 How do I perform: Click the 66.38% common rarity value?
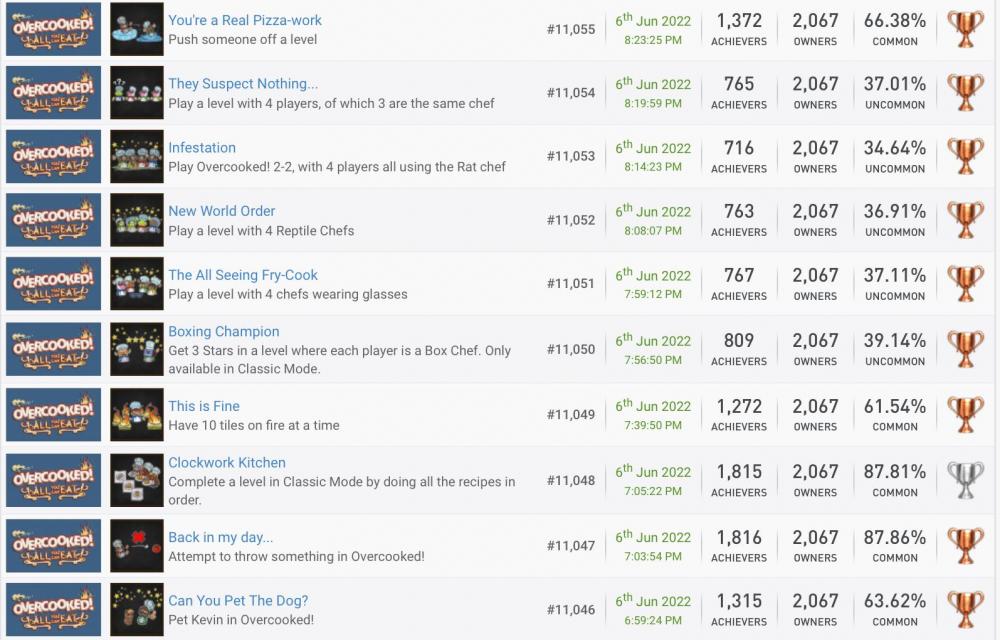(x=895, y=21)
